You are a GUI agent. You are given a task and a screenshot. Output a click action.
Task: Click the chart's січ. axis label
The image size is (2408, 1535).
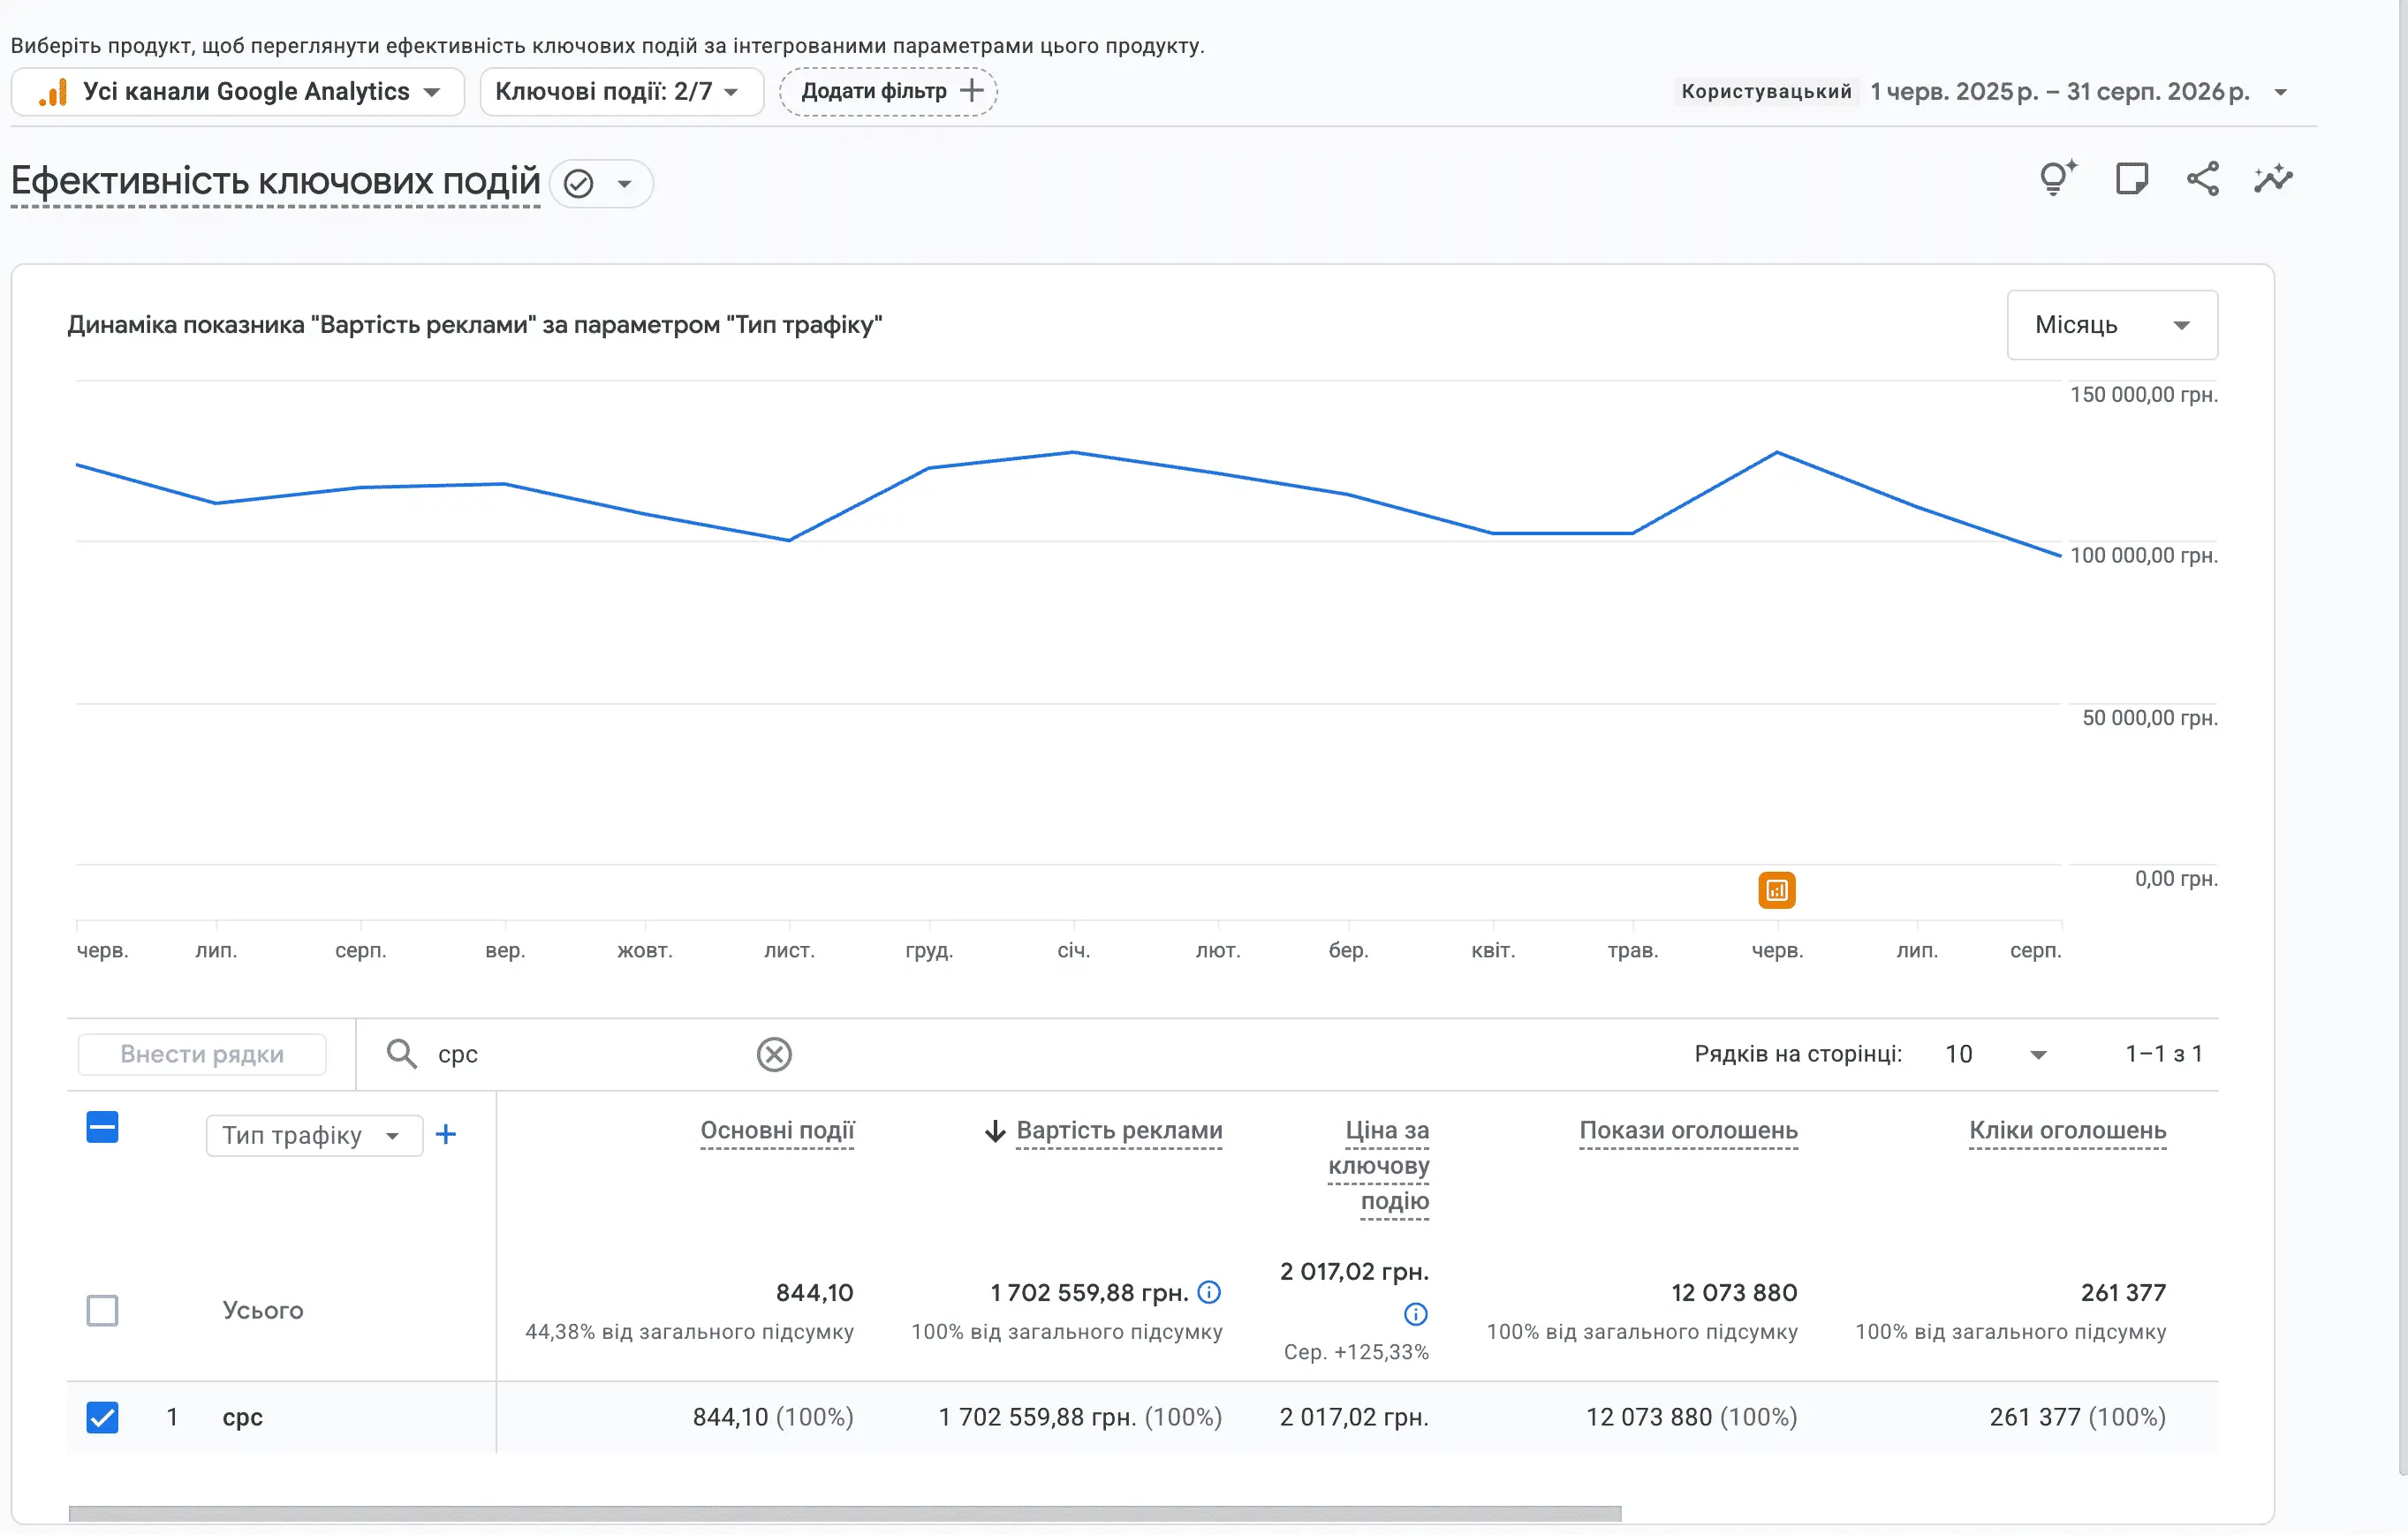pos(1073,950)
